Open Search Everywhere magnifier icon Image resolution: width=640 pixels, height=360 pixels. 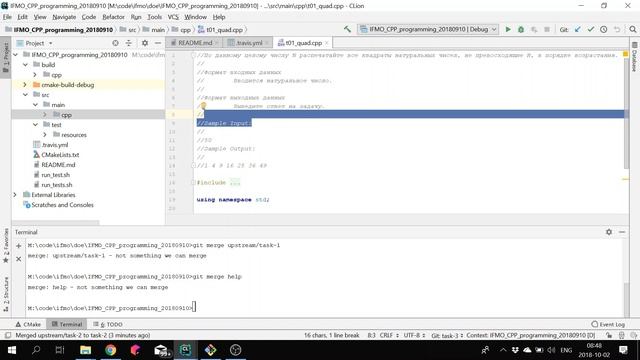633,29
